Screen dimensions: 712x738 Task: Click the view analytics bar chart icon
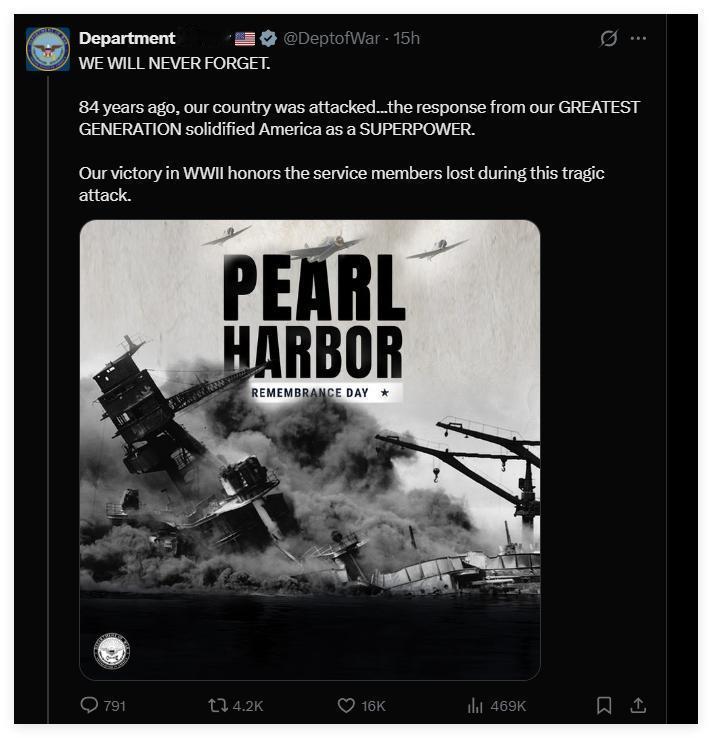coord(475,705)
